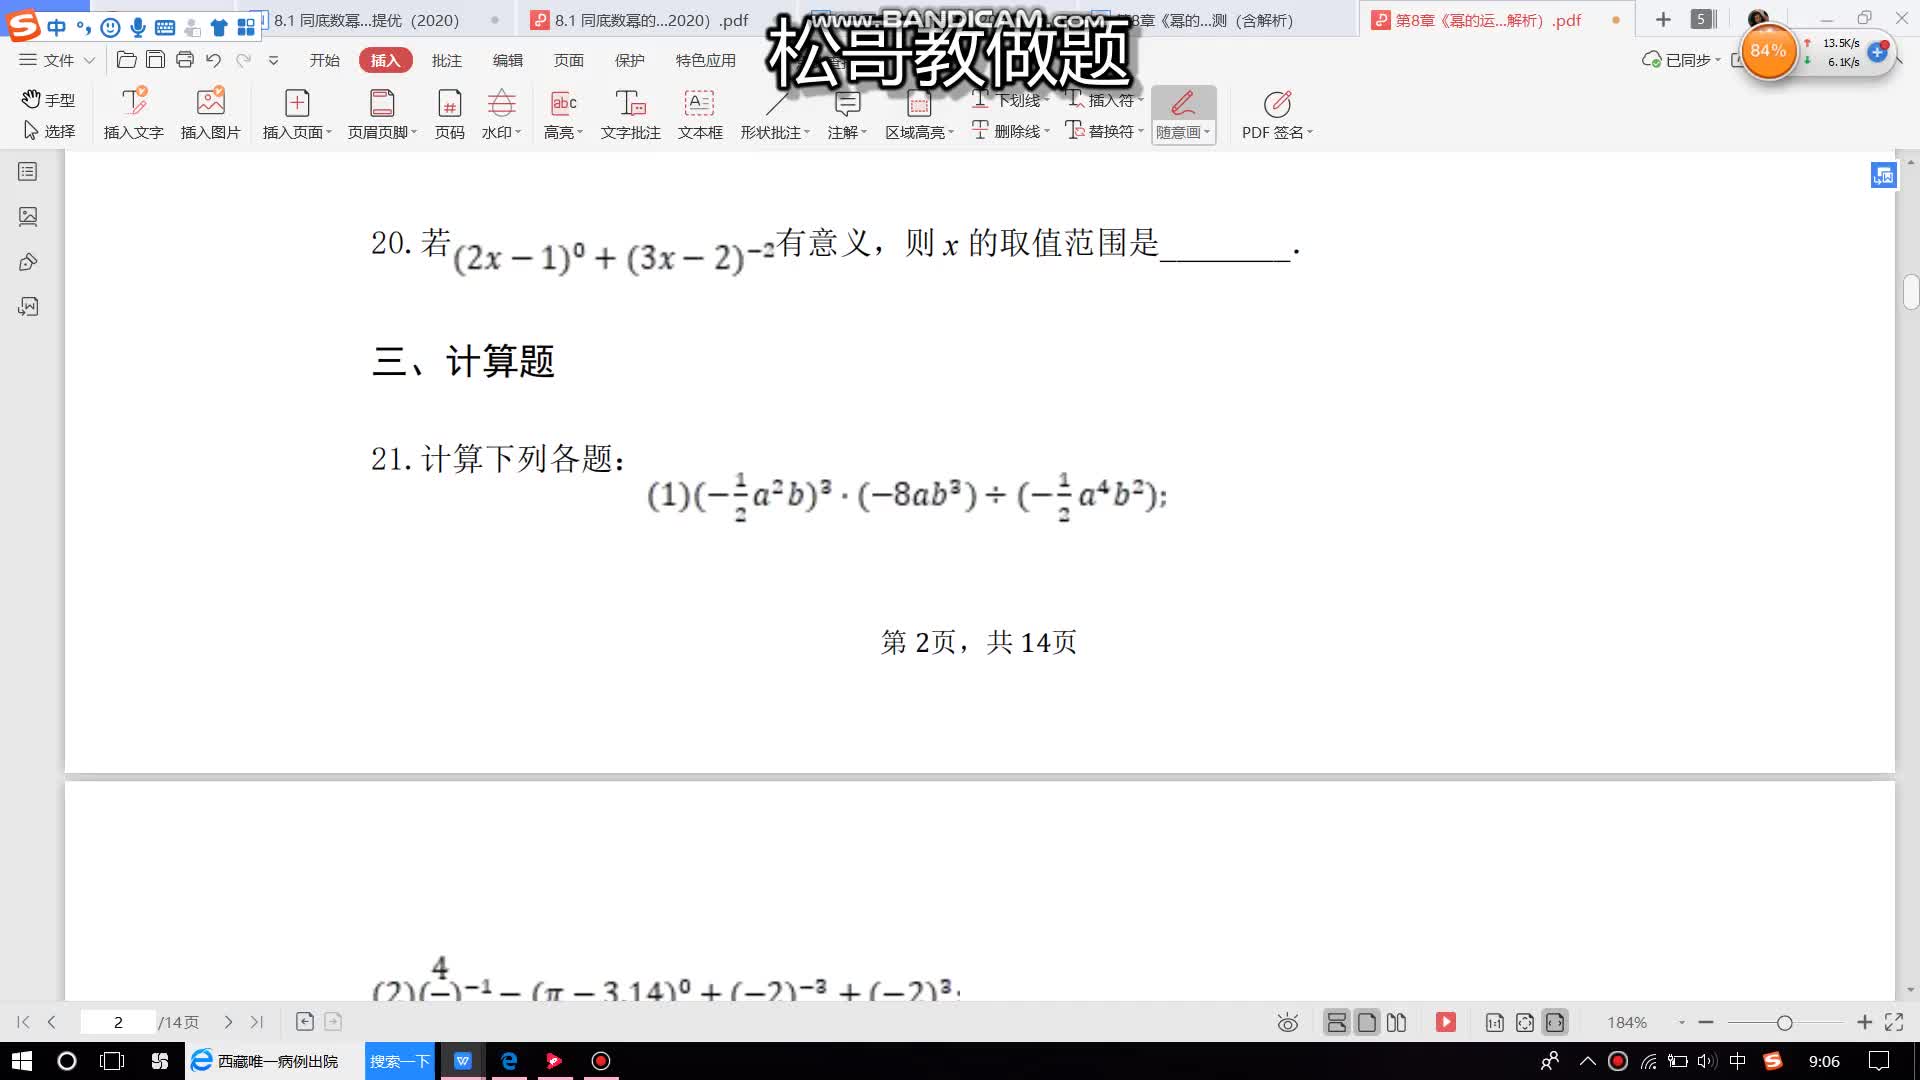The width and height of the screenshot is (1920, 1080).
Task: Click the Page Number (页码) tool
Action: coord(449,113)
